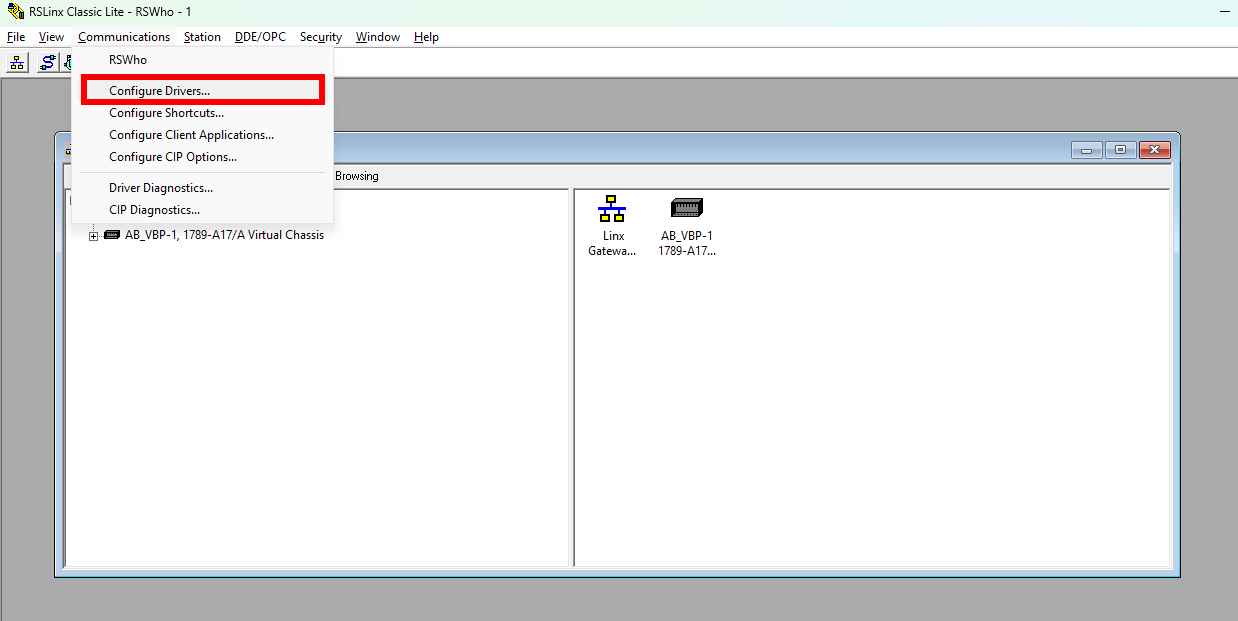Select Configure Drivers... menu entry
This screenshot has height=621, width=1238.
coord(160,91)
